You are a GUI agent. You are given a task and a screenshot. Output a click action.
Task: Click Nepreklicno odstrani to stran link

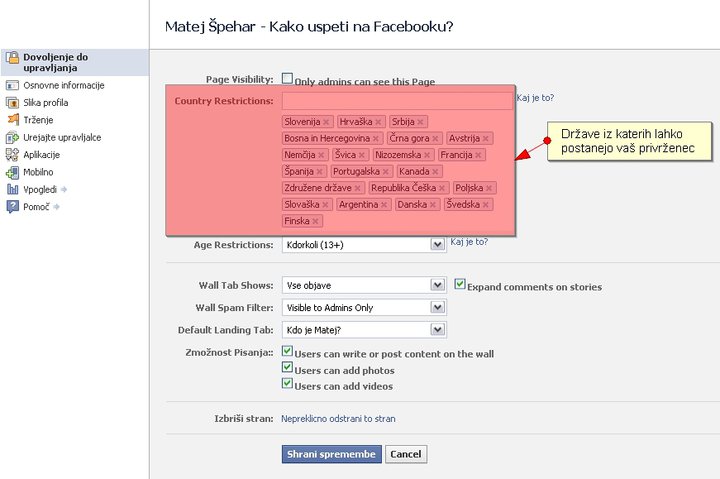pyautogui.click(x=338, y=419)
